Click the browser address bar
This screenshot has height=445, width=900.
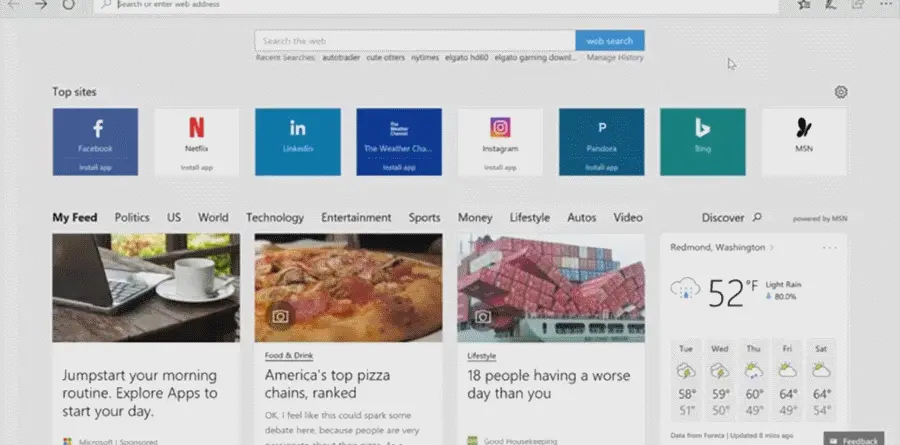pos(436,5)
